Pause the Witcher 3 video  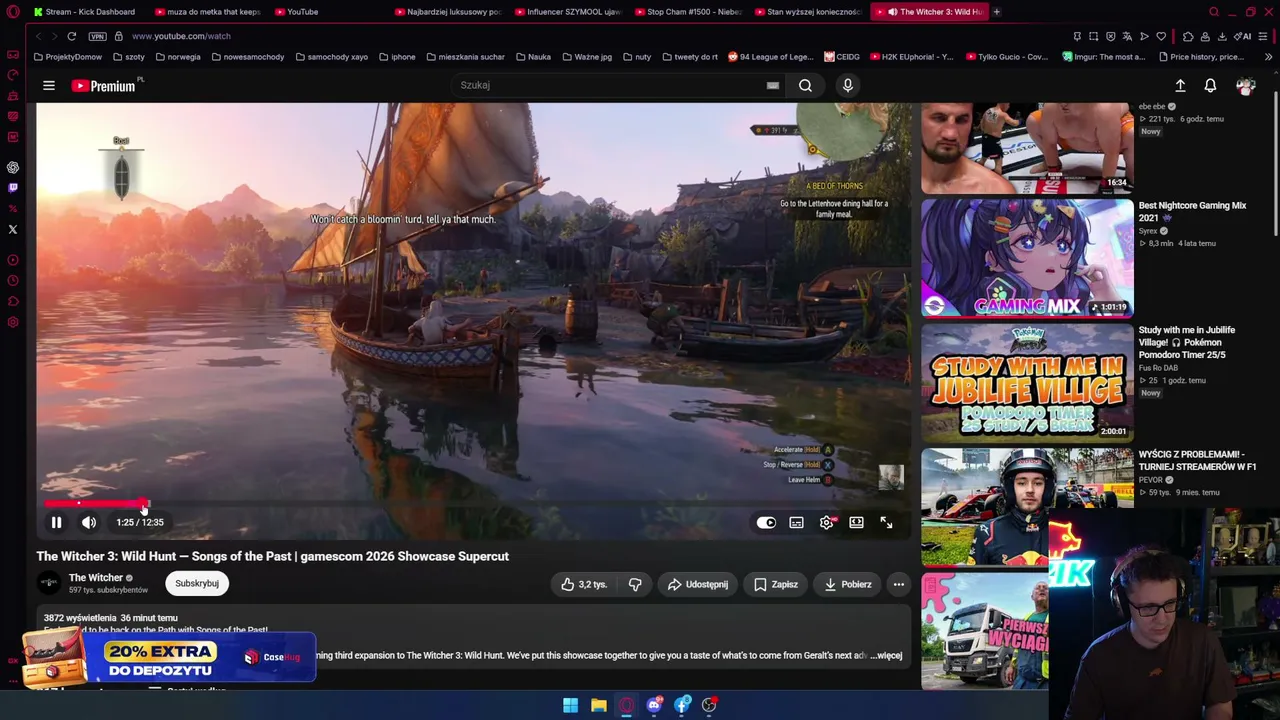tap(57, 522)
